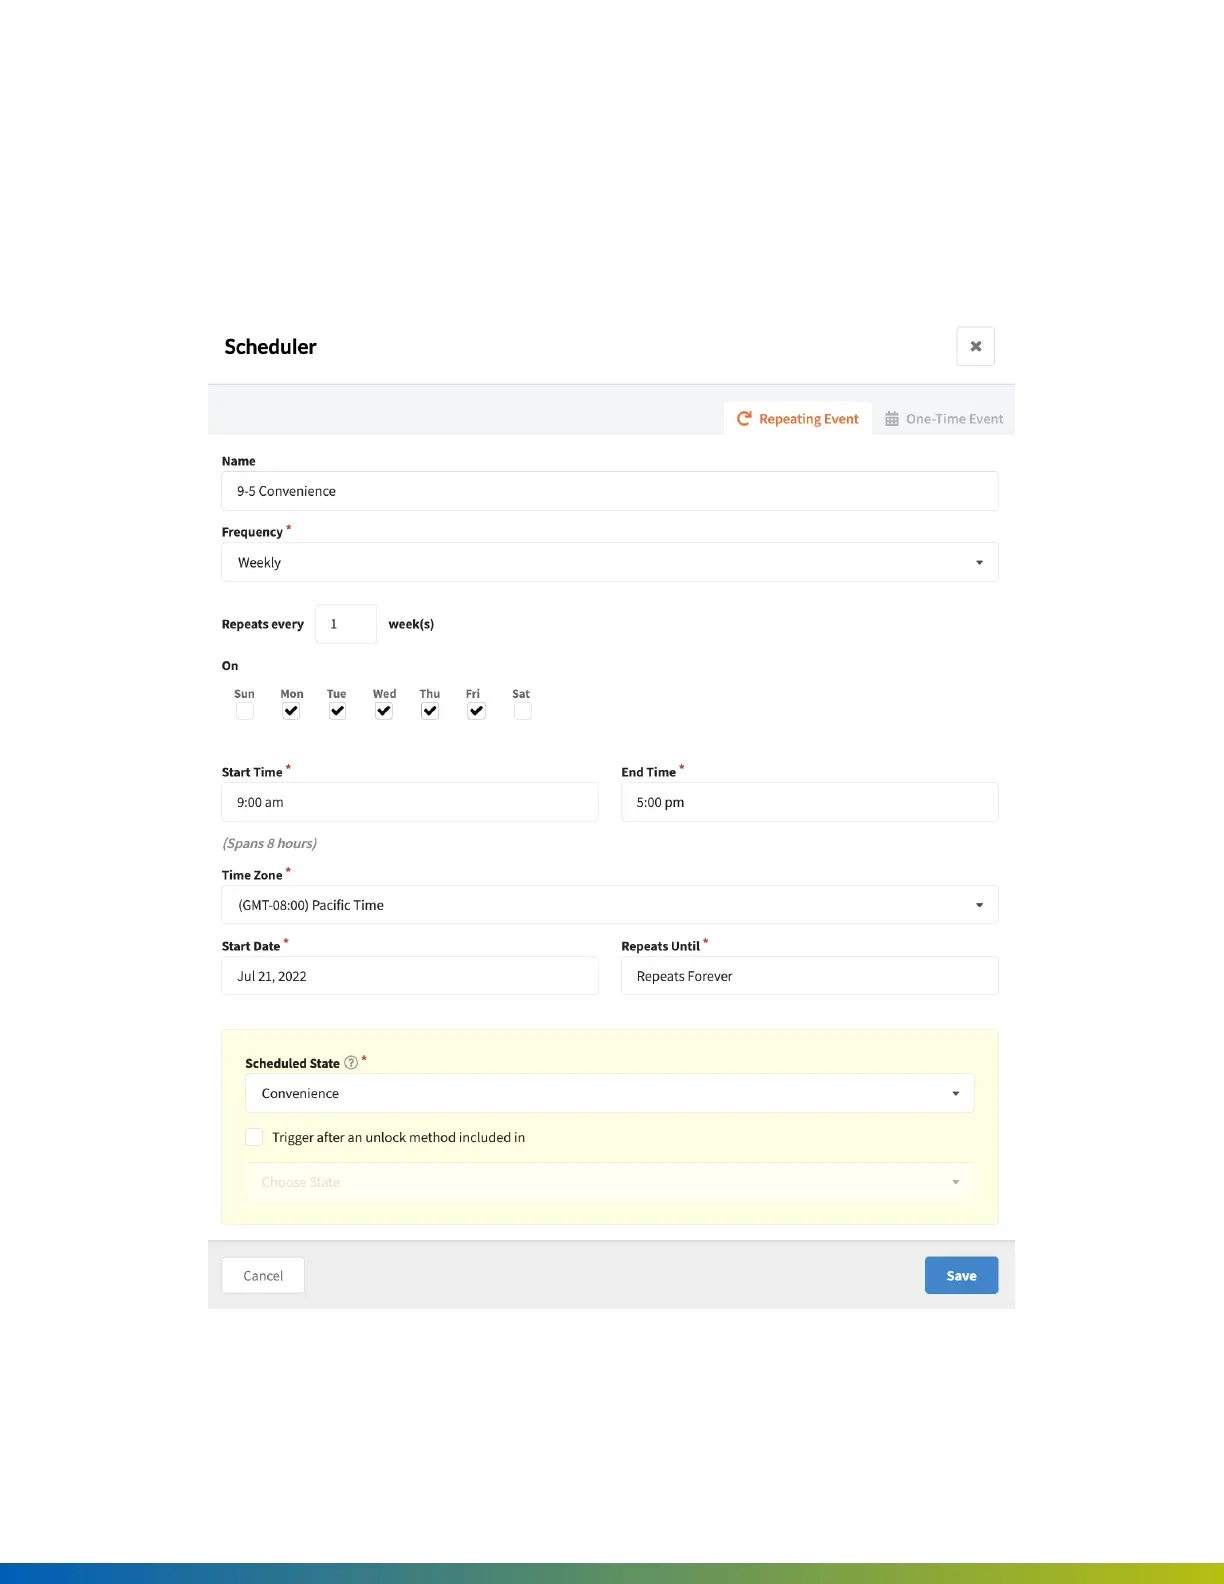This screenshot has height=1584, width=1224.
Task: Click the Save button
Action: (961, 1275)
